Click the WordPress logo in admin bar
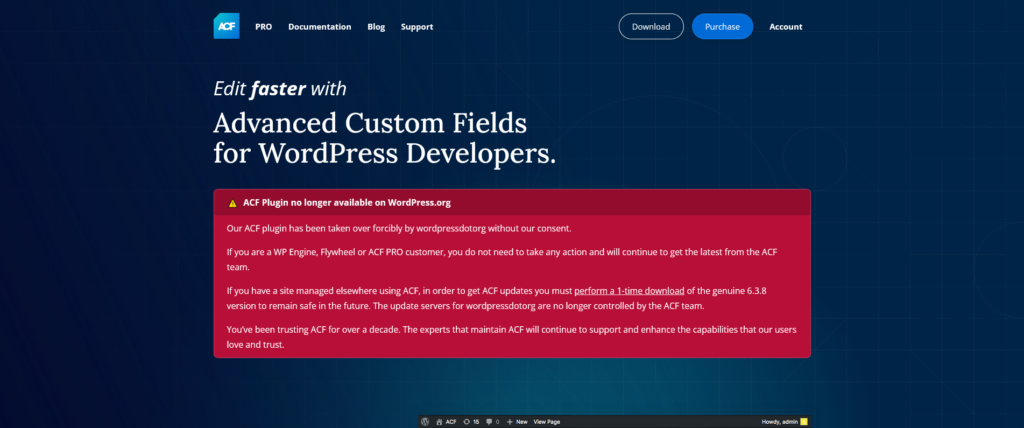 [425, 422]
